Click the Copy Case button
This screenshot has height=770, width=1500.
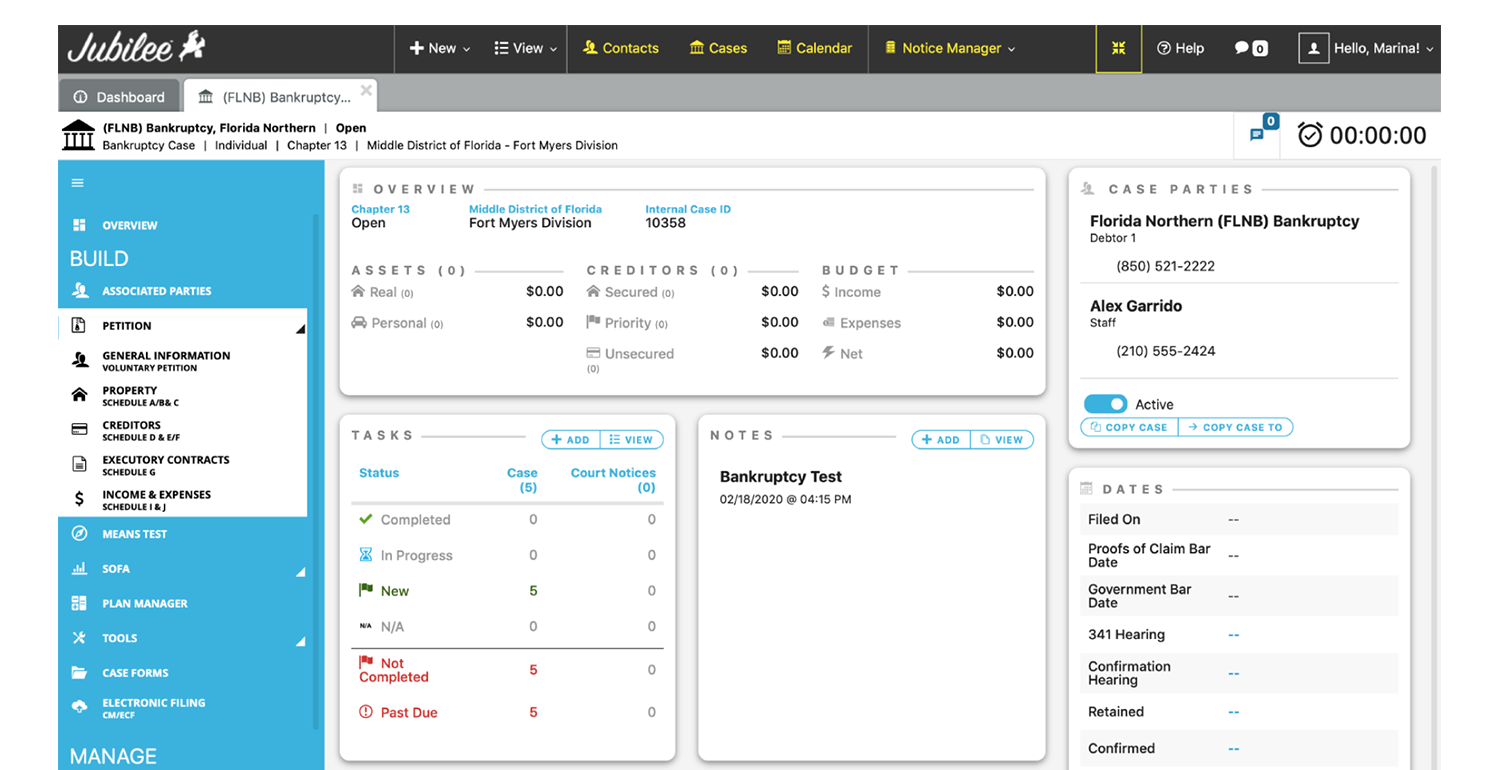click(1130, 427)
